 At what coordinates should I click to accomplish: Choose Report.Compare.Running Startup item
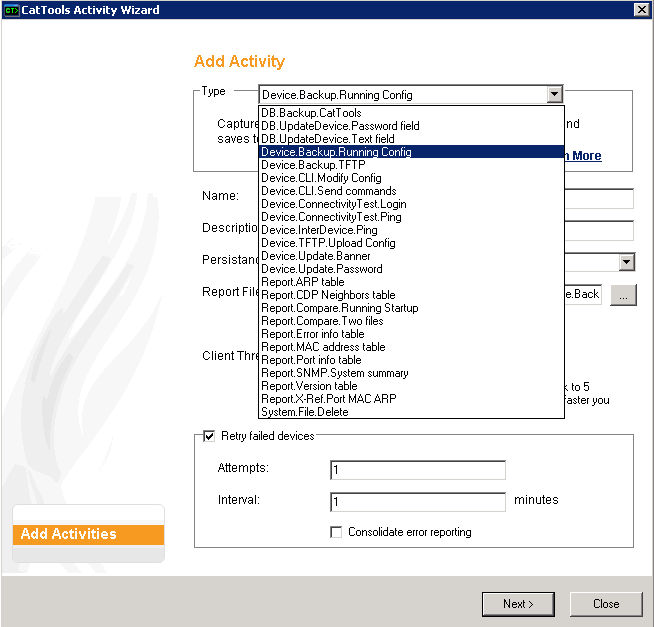[411, 308]
